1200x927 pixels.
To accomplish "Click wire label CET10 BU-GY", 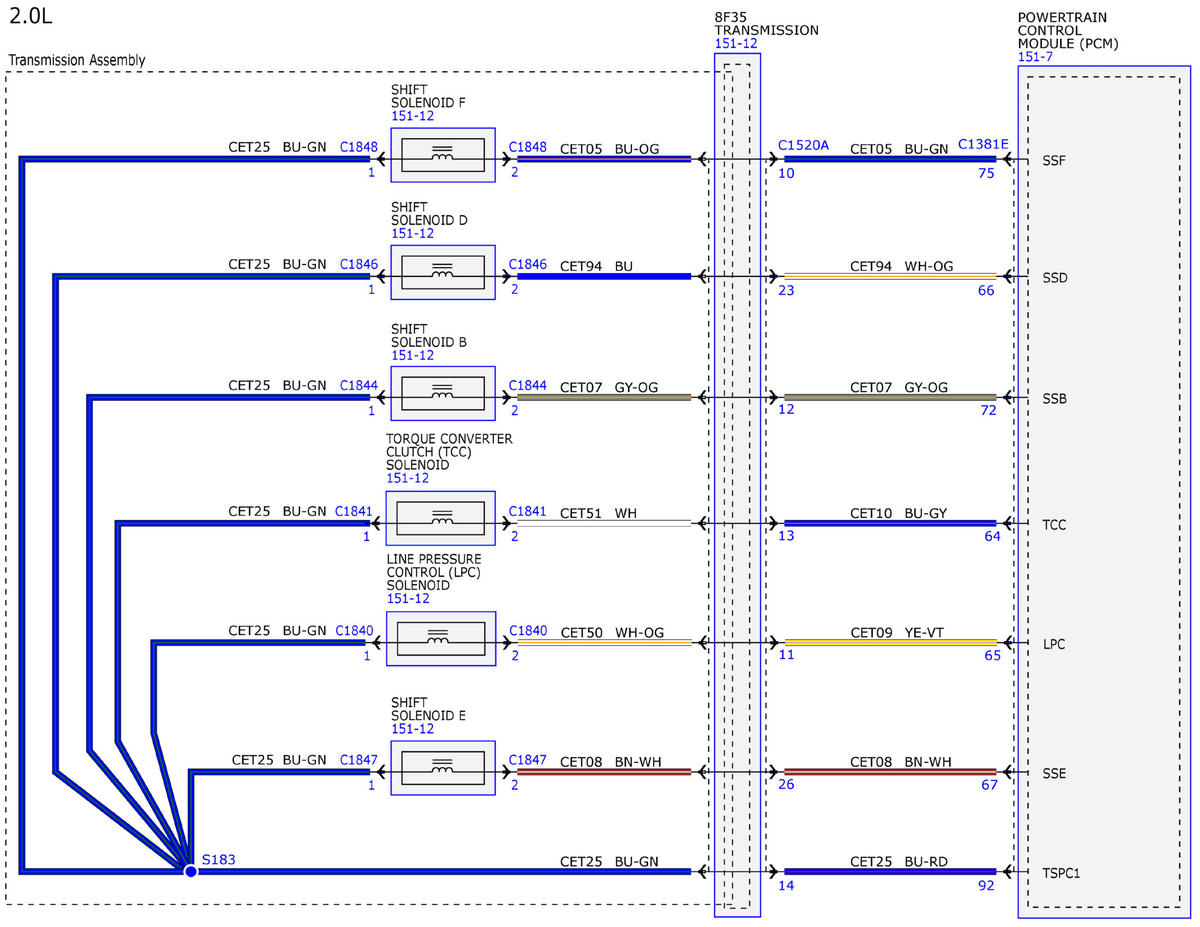I will pyautogui.click(x=899, y=513).
